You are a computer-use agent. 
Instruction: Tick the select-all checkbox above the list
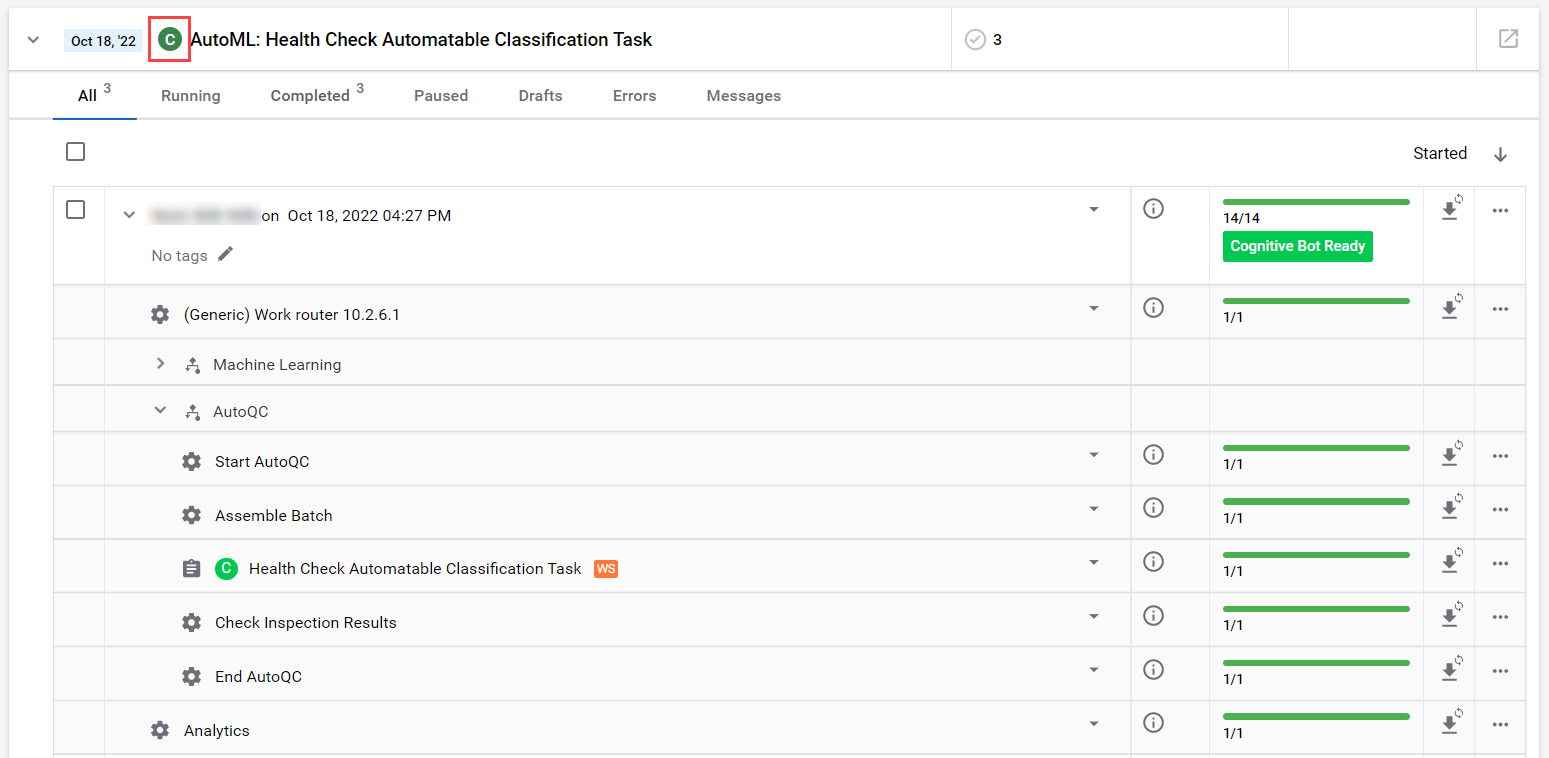pos(75,152)
